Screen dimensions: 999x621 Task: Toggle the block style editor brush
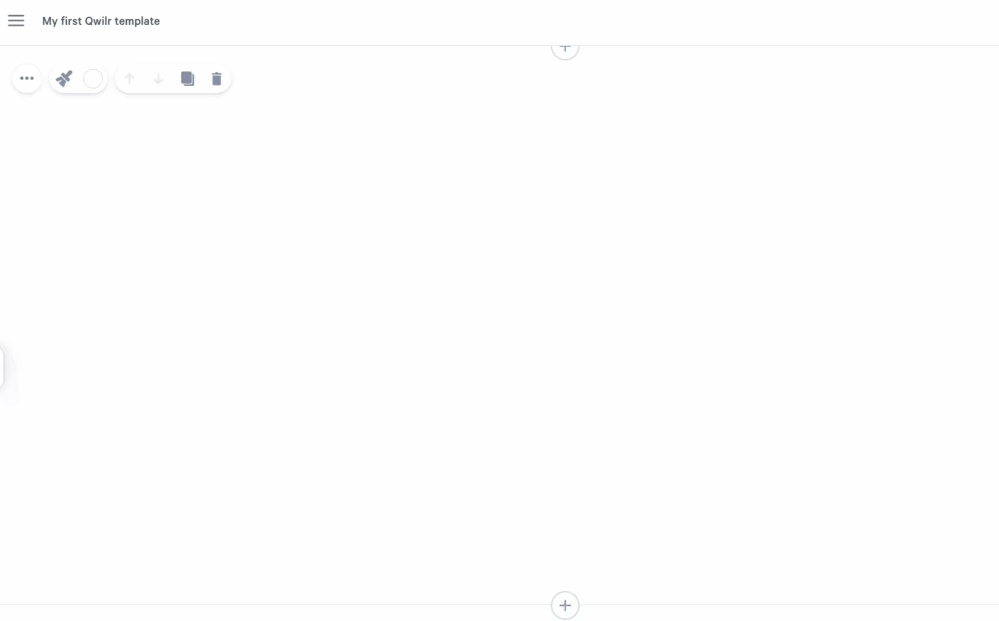(64, 78)
